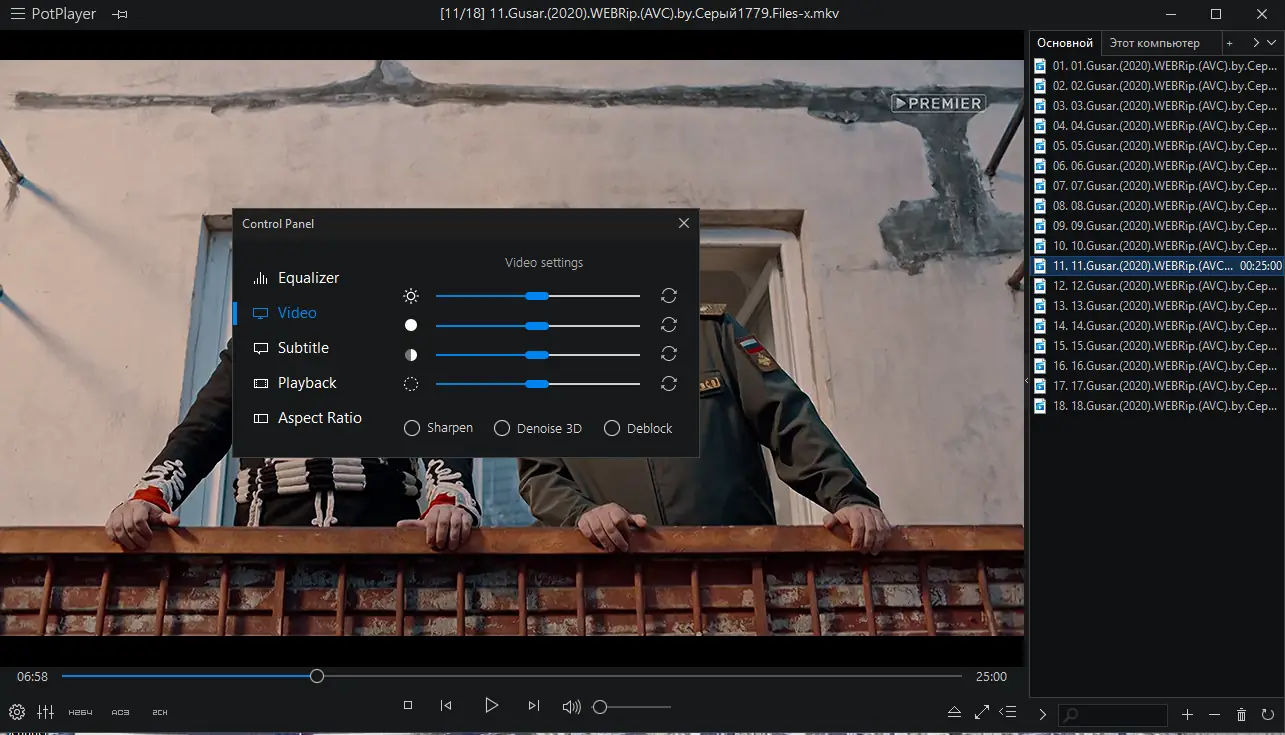
Task: Turn on the Deblock option
Action: [612, 428]
